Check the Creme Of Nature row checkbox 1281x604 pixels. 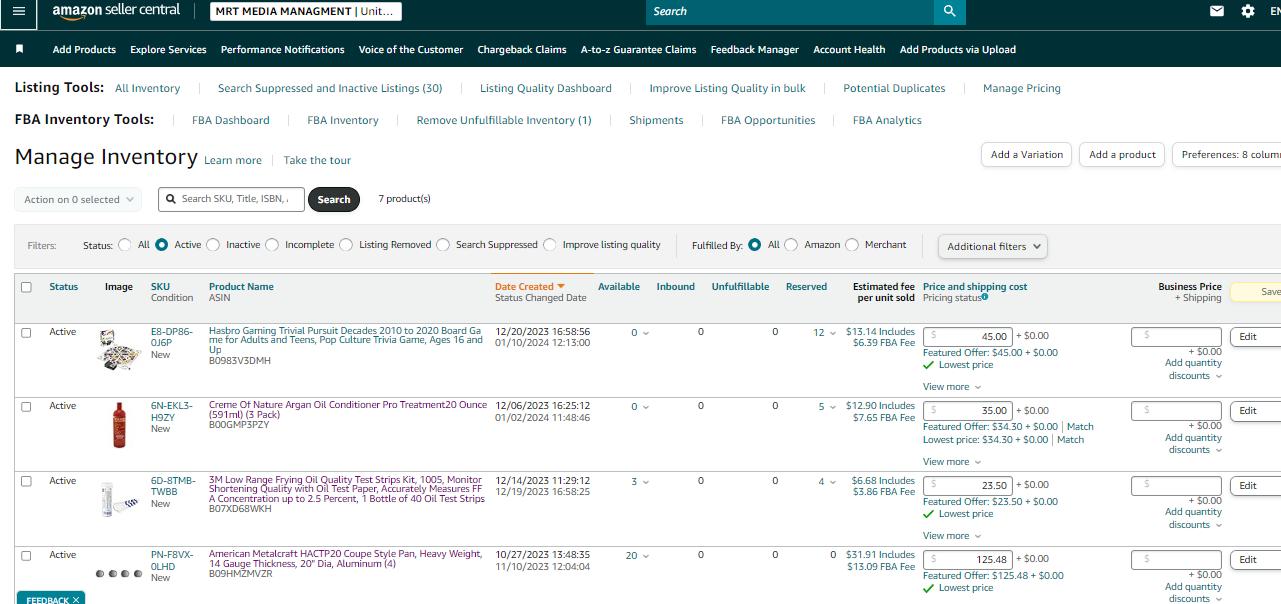coord(26,407)
